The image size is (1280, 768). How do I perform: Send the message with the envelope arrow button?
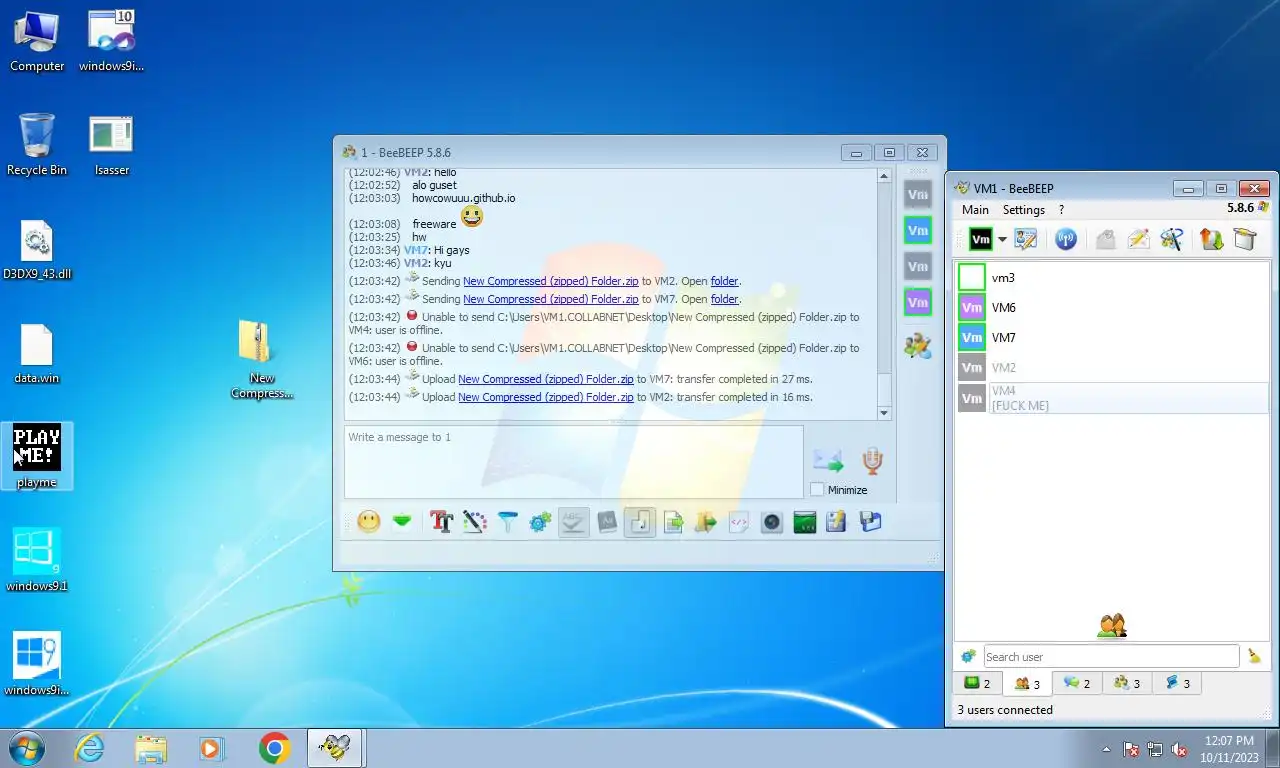pyautogui.click(x=828, y=461)
